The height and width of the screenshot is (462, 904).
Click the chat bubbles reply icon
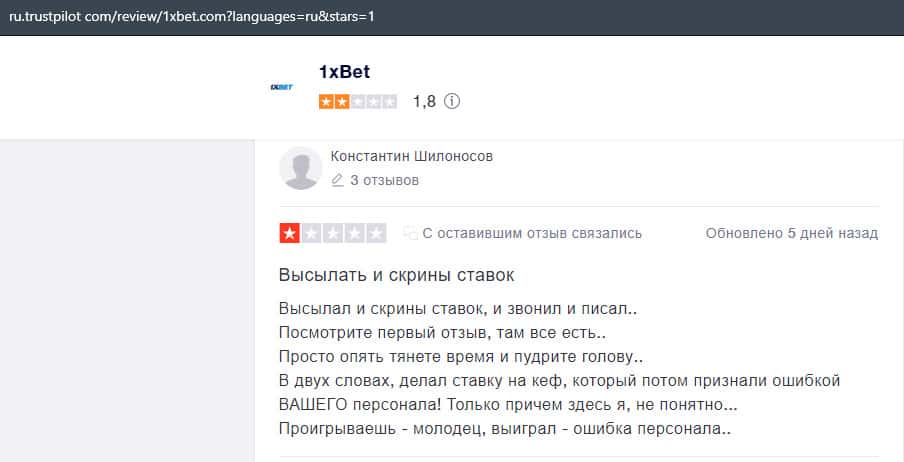pos(409,233)
